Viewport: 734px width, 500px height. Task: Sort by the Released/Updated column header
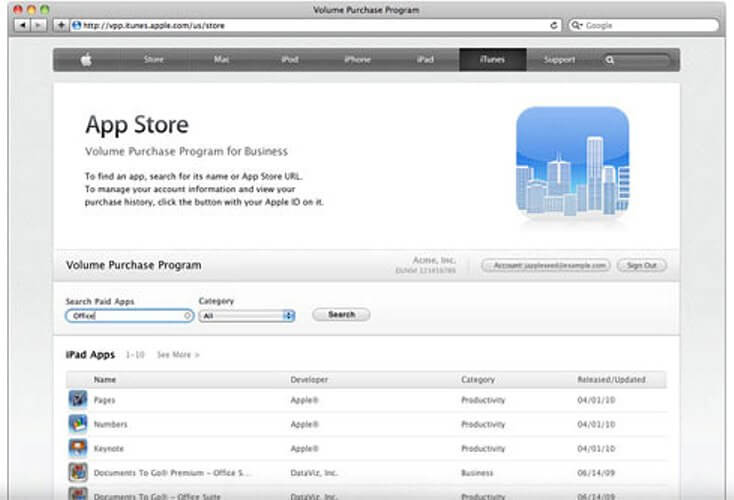tap(611, 380)
